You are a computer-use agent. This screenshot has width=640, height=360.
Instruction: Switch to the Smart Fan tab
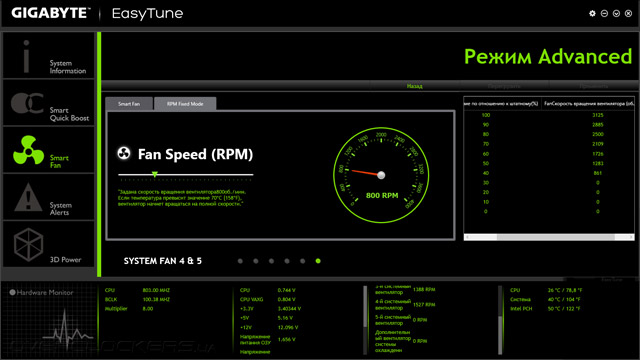tap(129, 104)
